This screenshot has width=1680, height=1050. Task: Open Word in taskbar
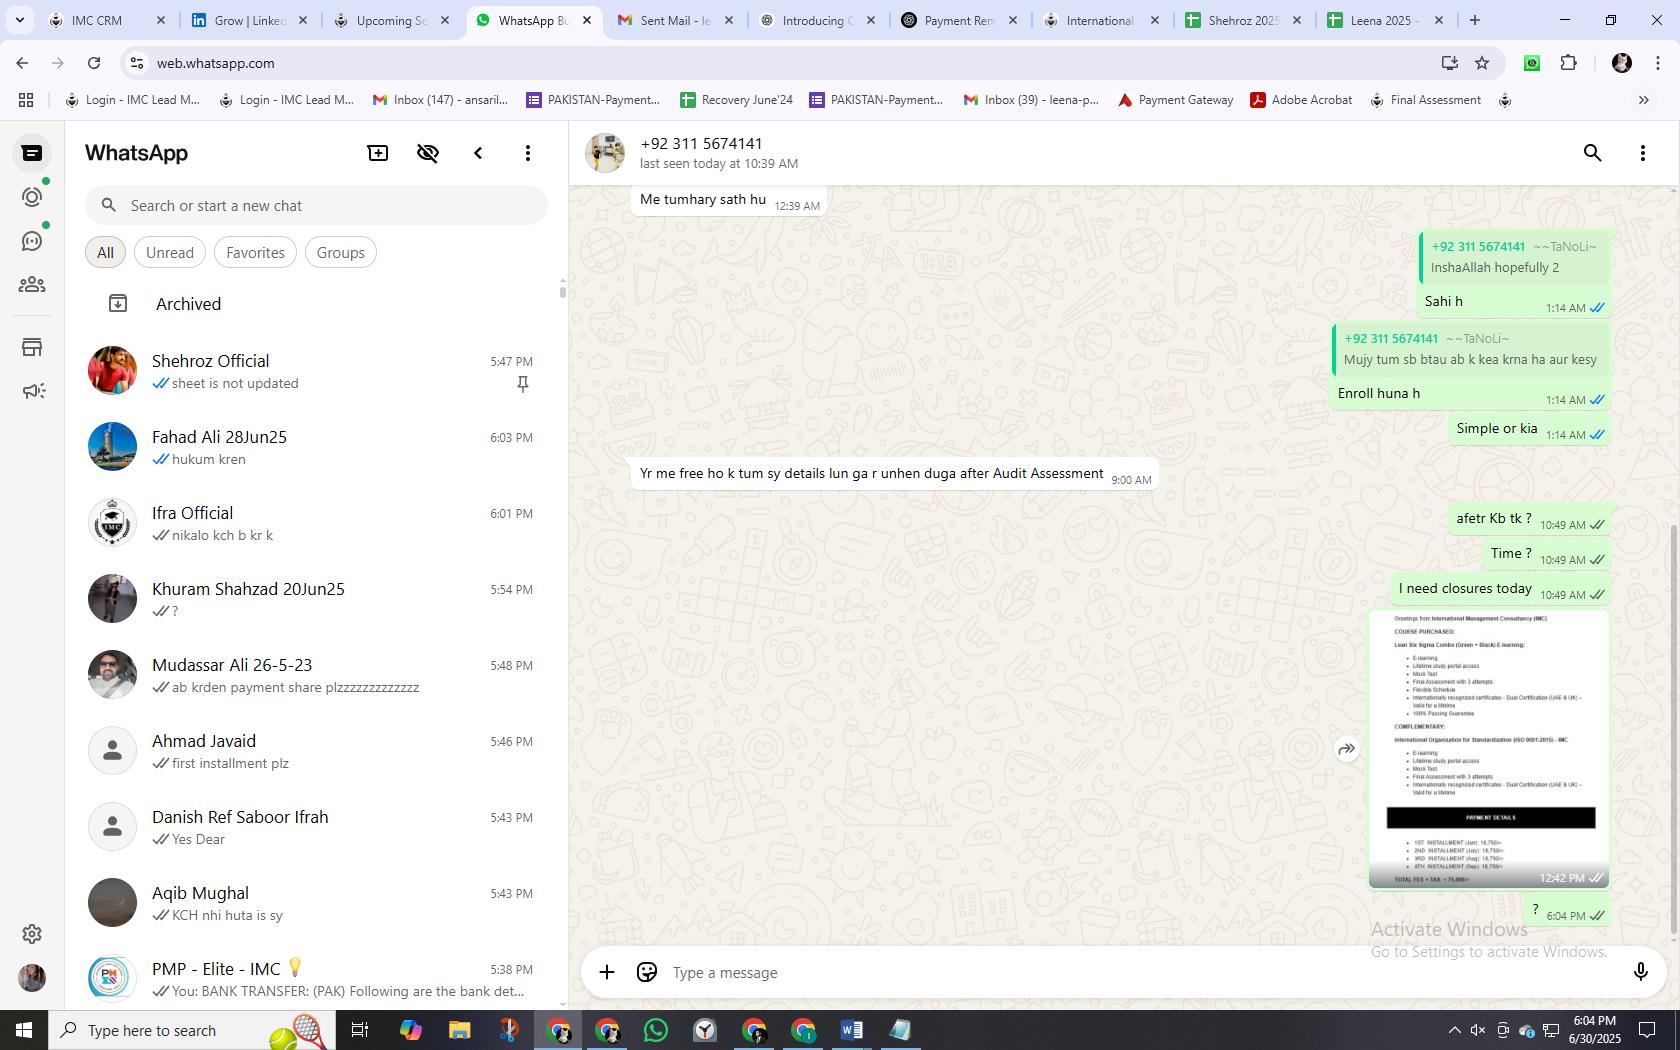(x=852, y=1030)
